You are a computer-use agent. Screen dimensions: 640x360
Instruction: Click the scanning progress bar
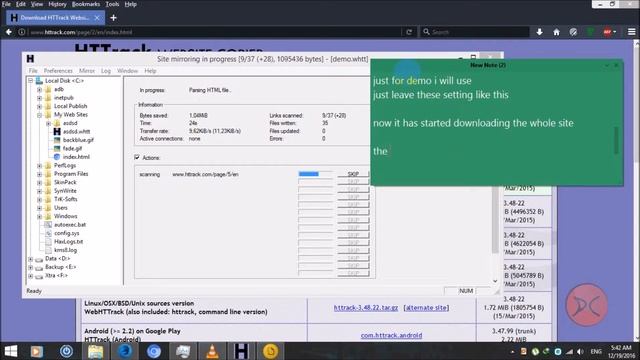[315, 174]
